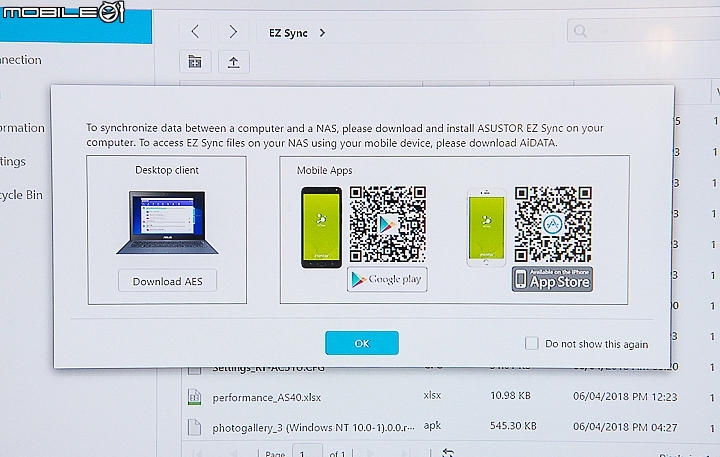Open the Information sidebar item
This screenshot has width=720, height=457.
tap(22, 128)
